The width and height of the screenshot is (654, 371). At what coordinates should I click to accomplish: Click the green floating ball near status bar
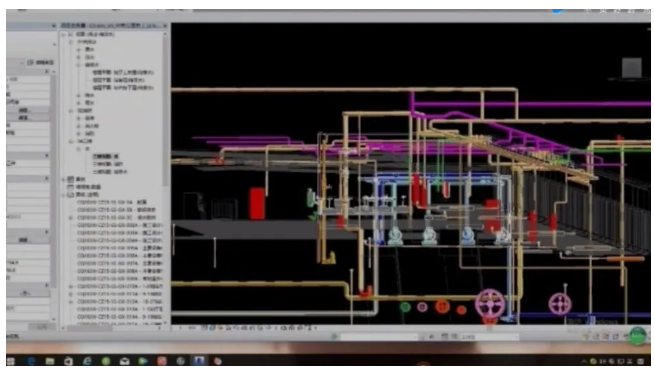click(x=637, y=336)
